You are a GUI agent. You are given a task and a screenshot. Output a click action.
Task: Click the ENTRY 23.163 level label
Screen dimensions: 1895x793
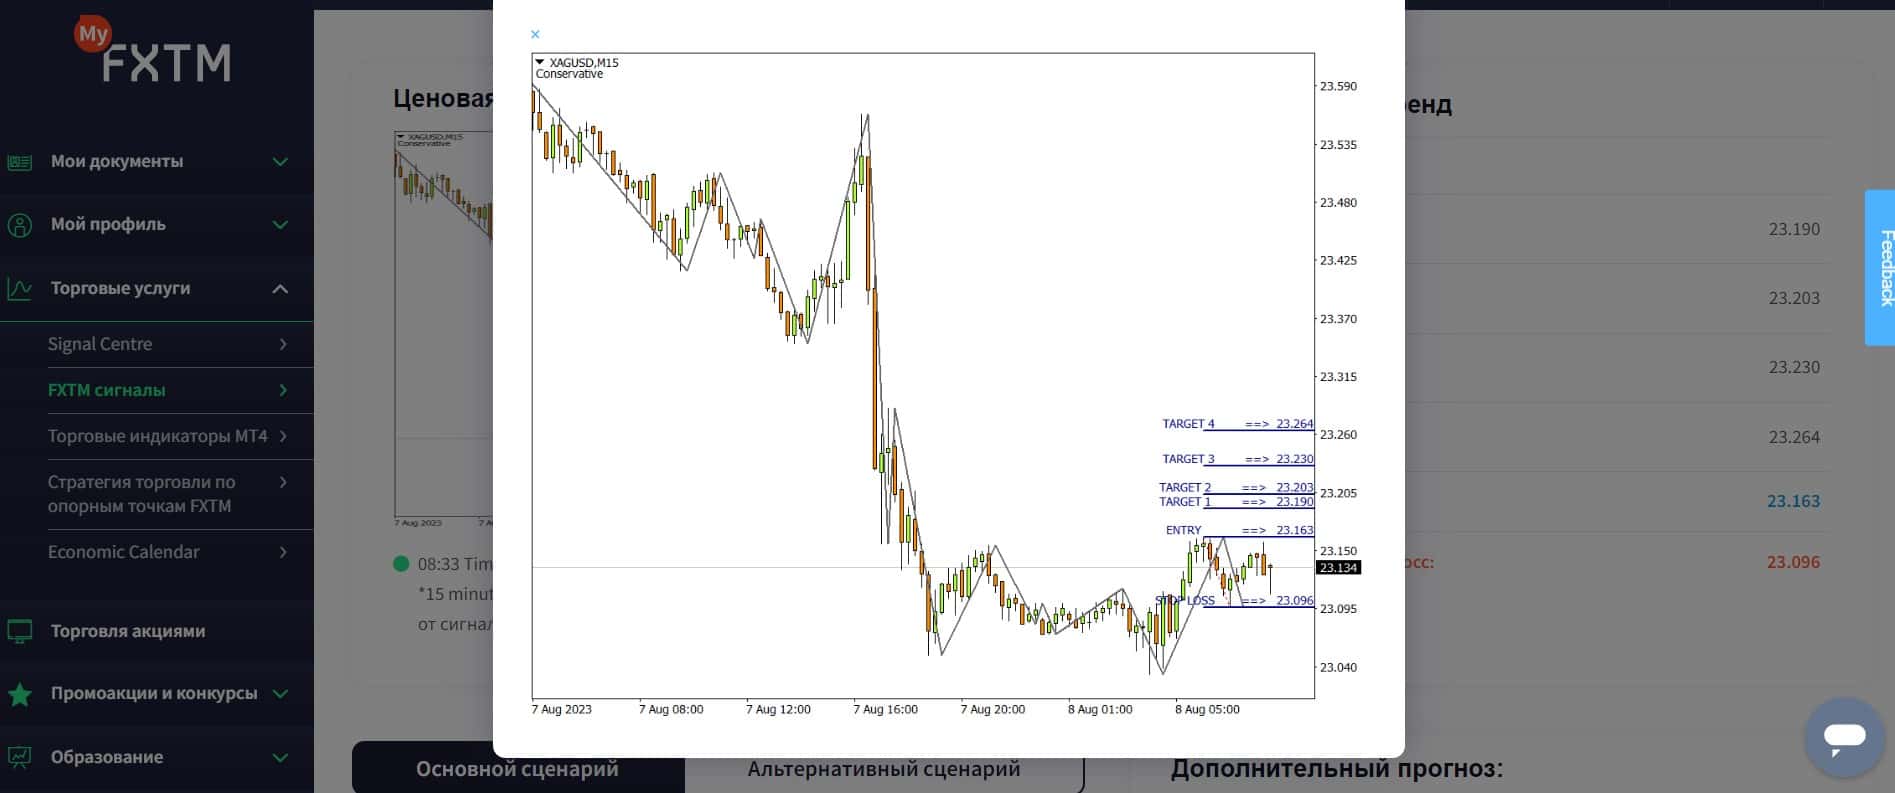tap(1239, 530)
